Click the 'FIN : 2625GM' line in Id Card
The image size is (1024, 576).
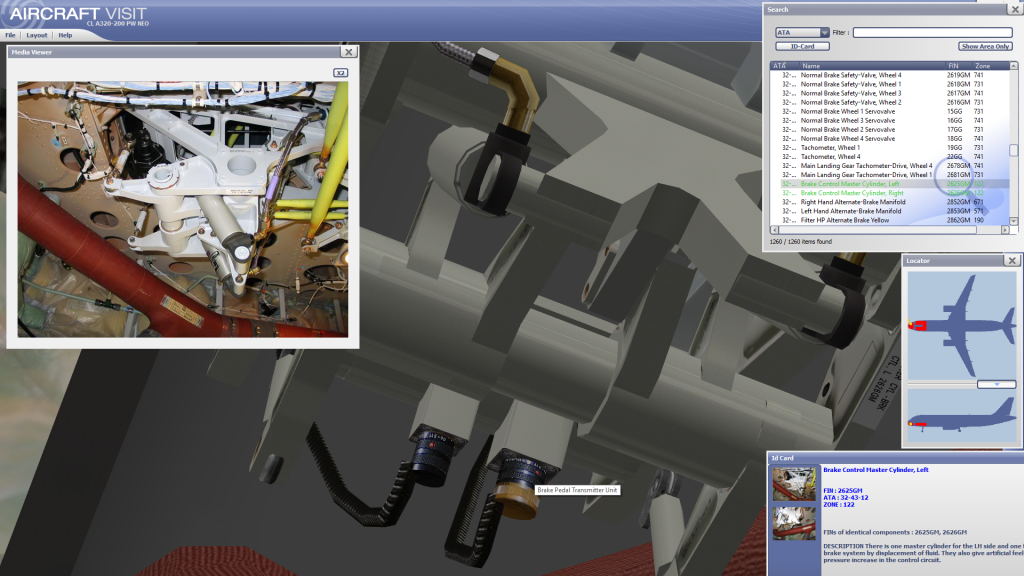842,490
